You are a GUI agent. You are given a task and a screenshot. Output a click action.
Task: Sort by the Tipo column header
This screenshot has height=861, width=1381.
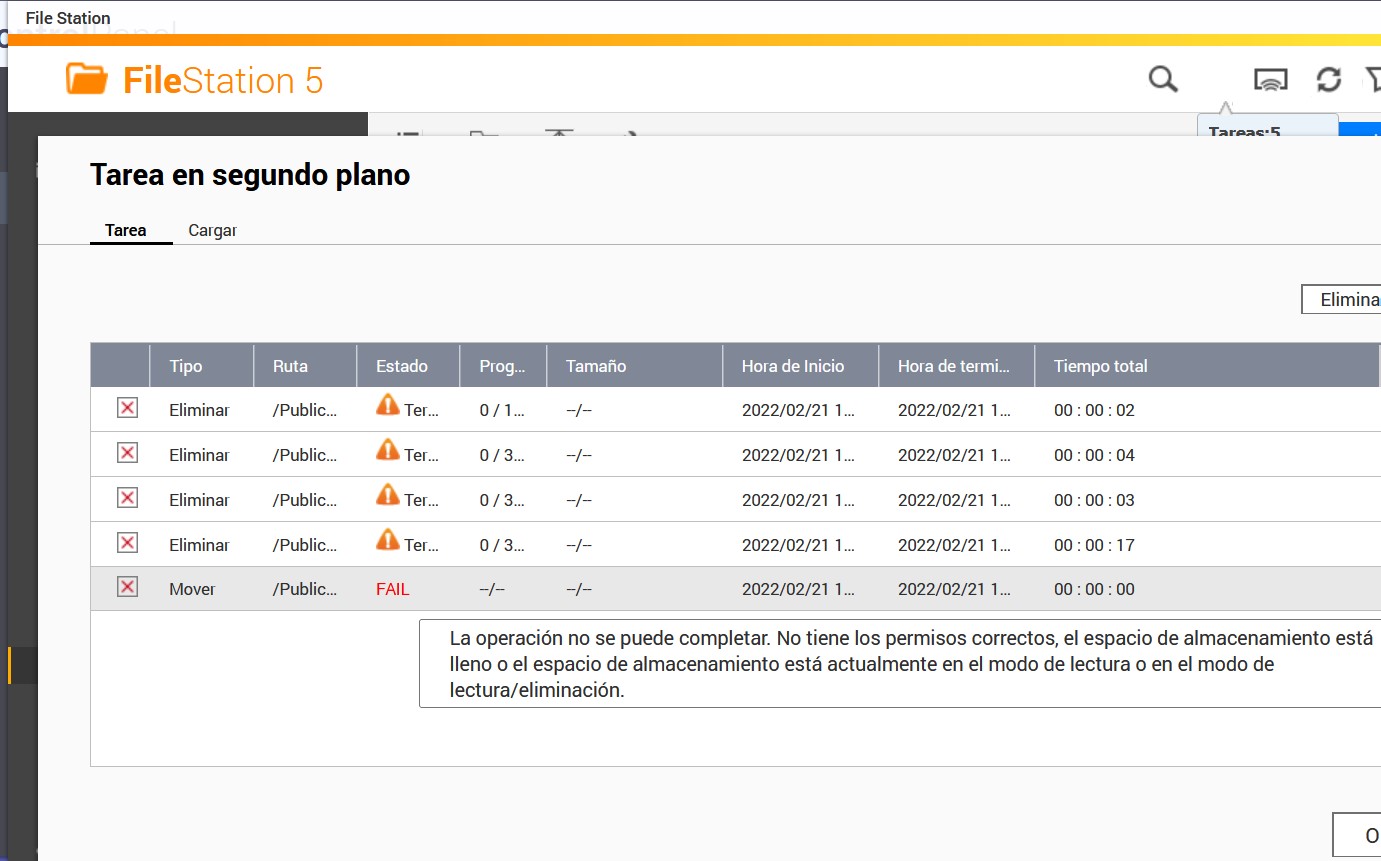coord(186,366)
